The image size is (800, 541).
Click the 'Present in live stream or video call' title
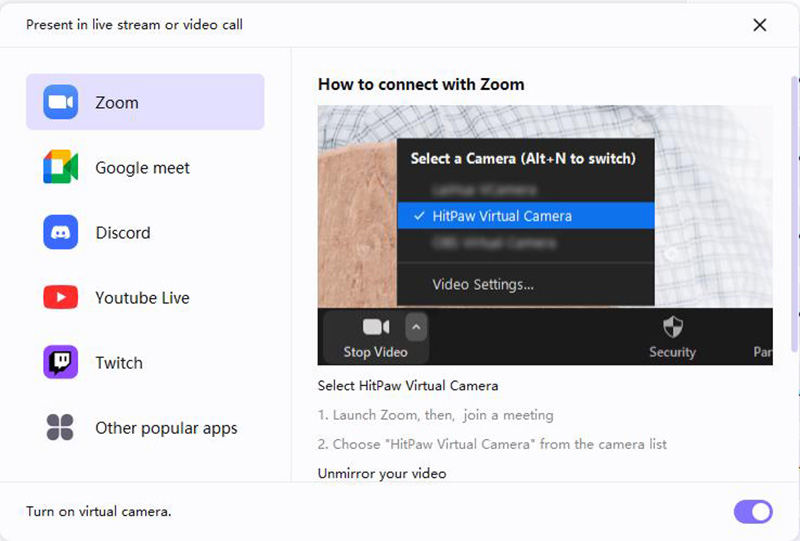tap(134, 24)
